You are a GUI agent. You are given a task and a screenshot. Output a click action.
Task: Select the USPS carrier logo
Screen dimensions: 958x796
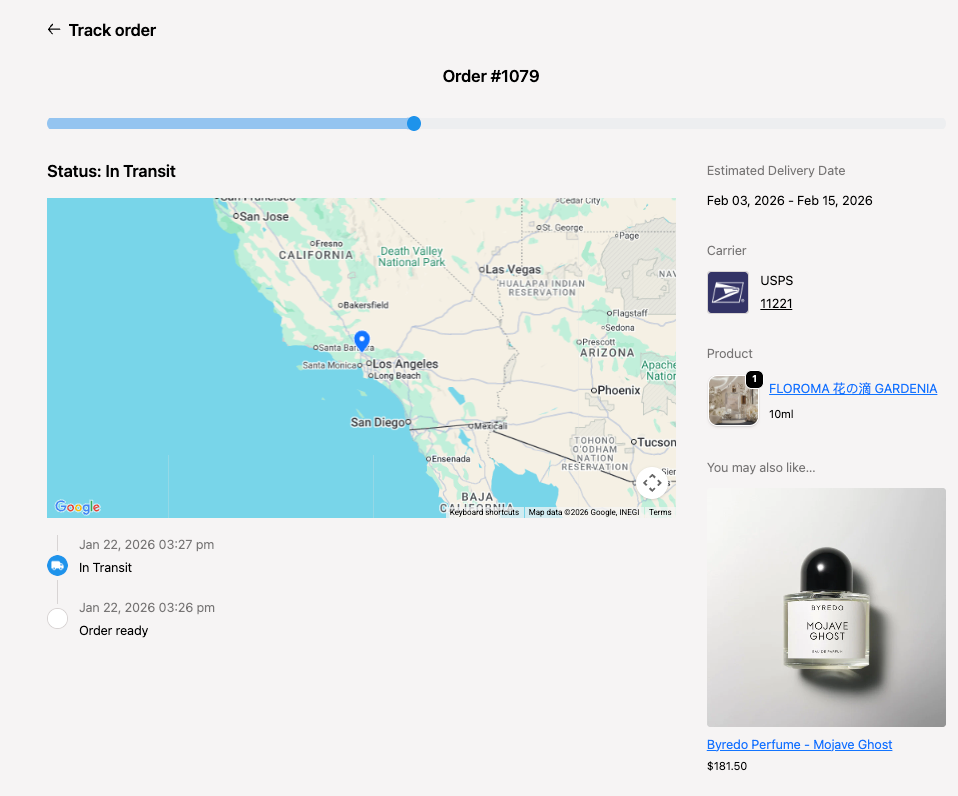click(x=727, y=292)
